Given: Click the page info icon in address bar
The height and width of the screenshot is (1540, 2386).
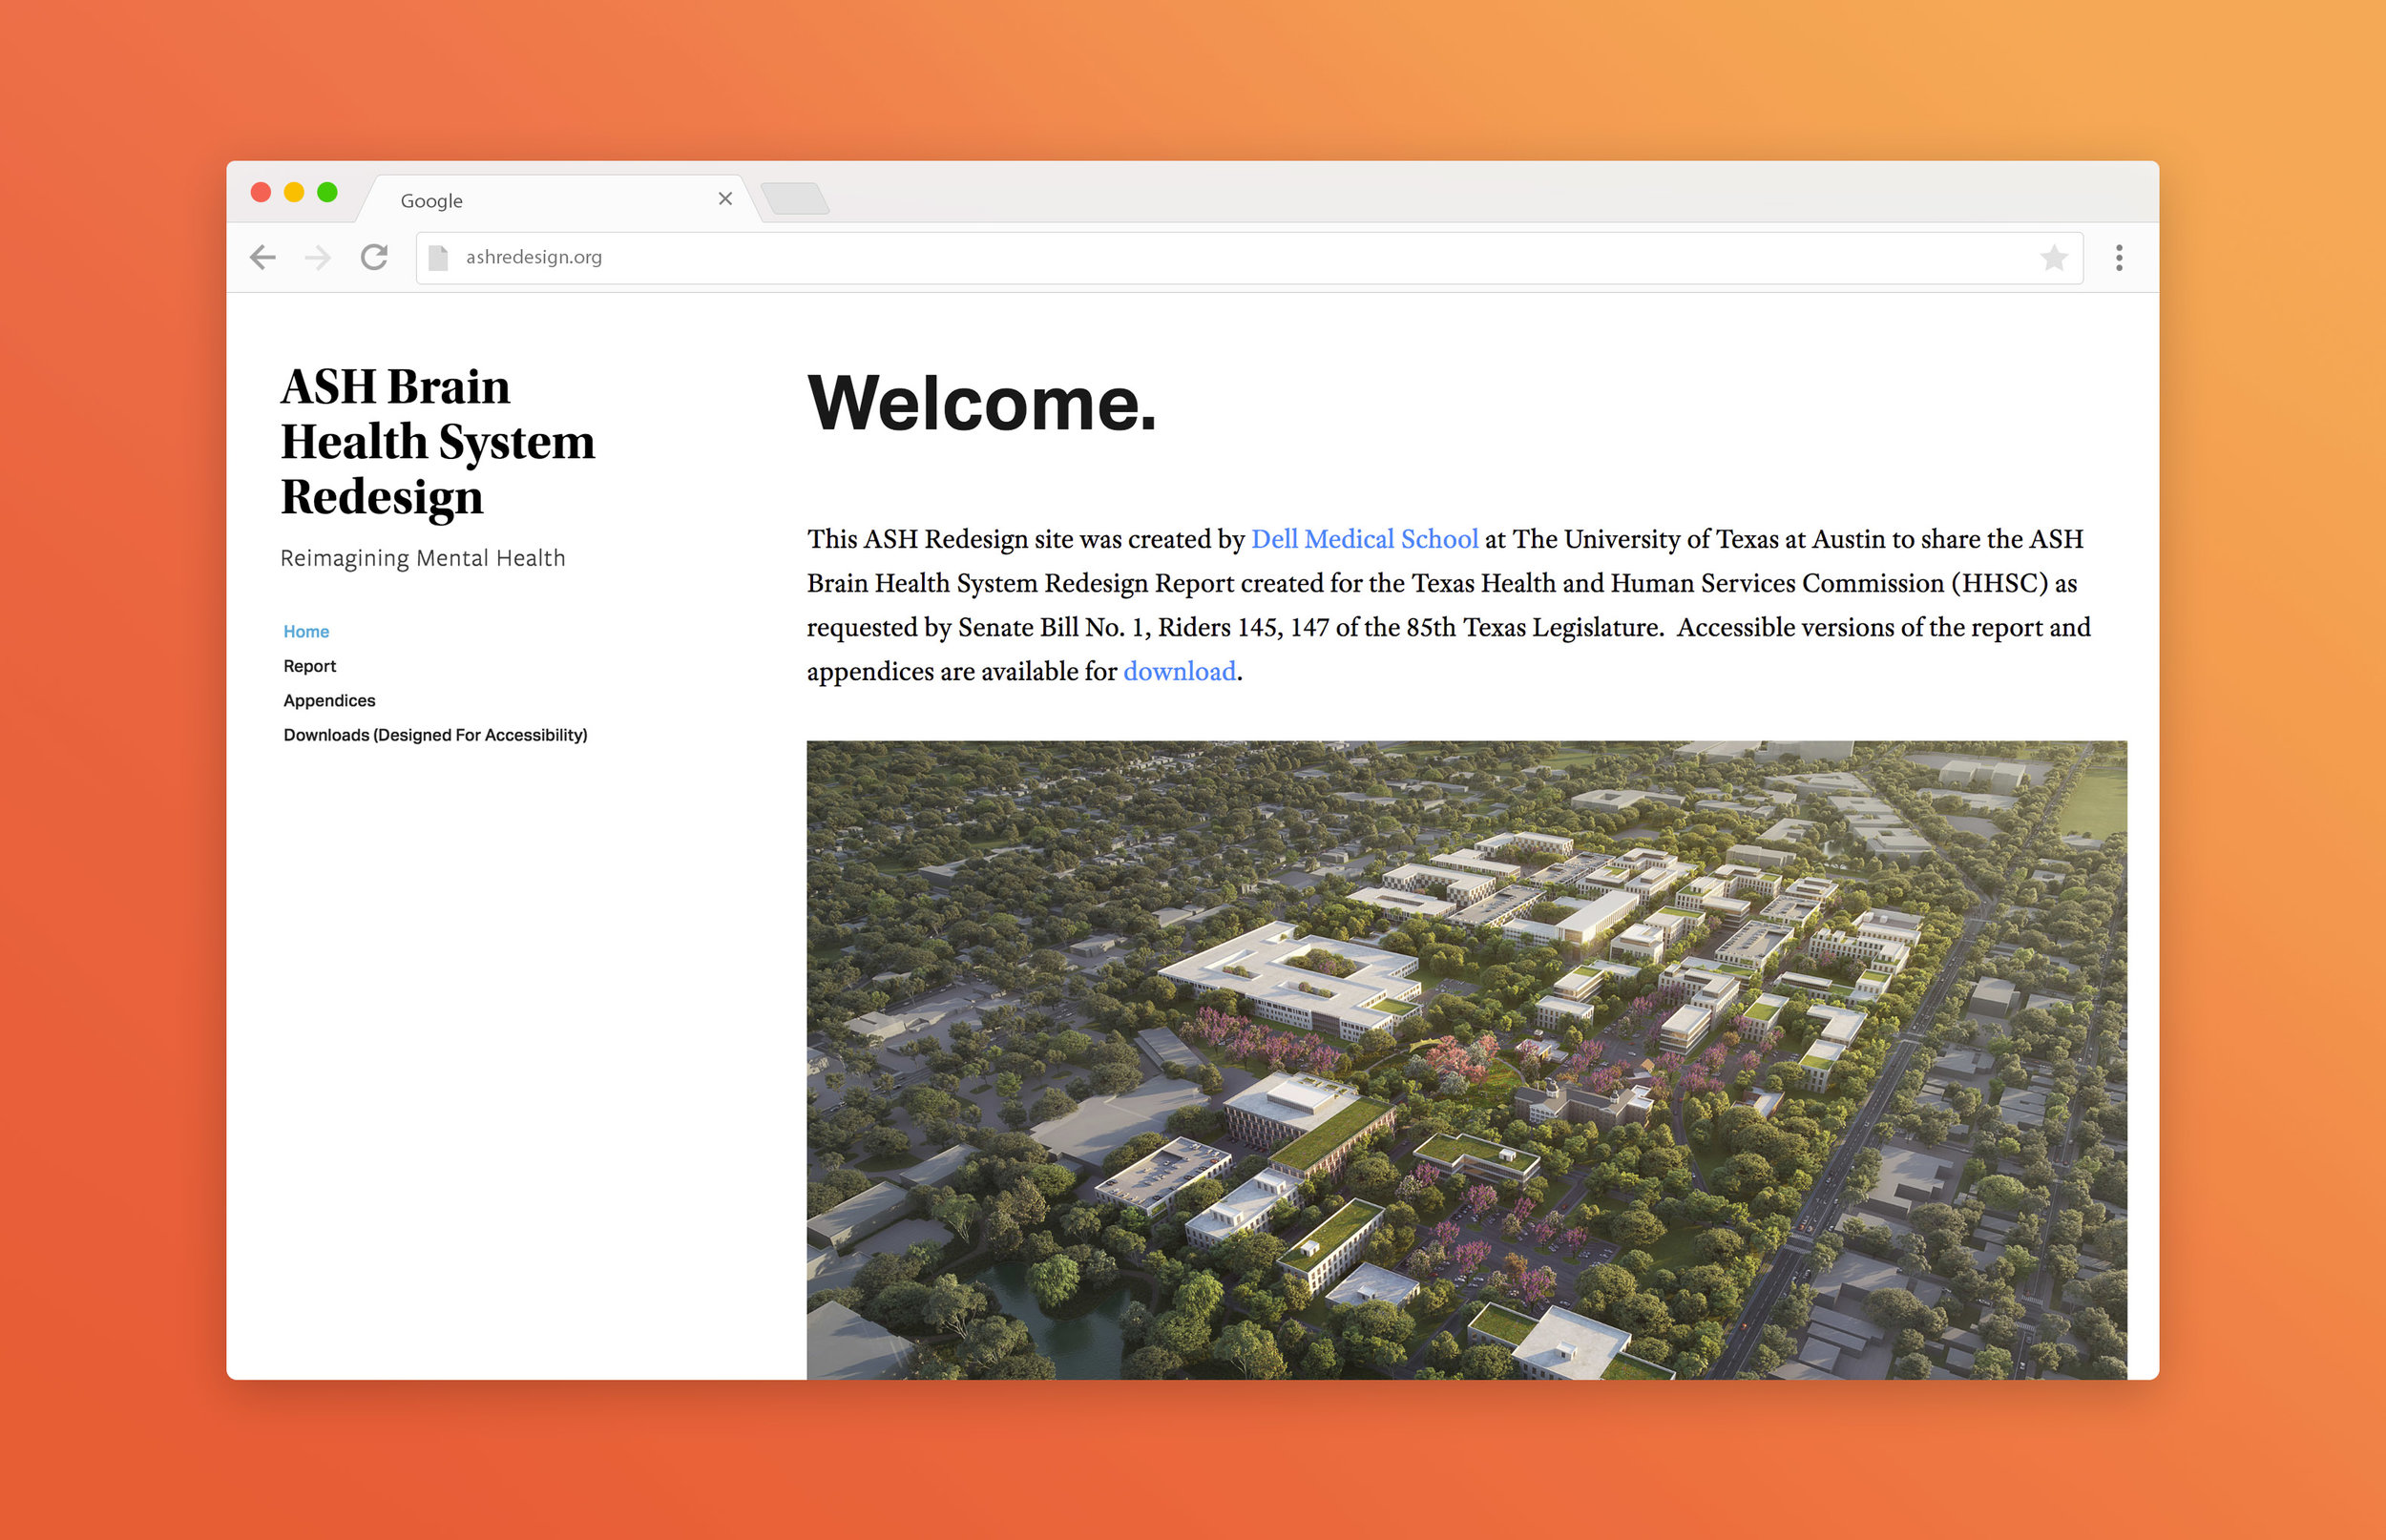Looking at the screenshot, I should pos(438,258).
